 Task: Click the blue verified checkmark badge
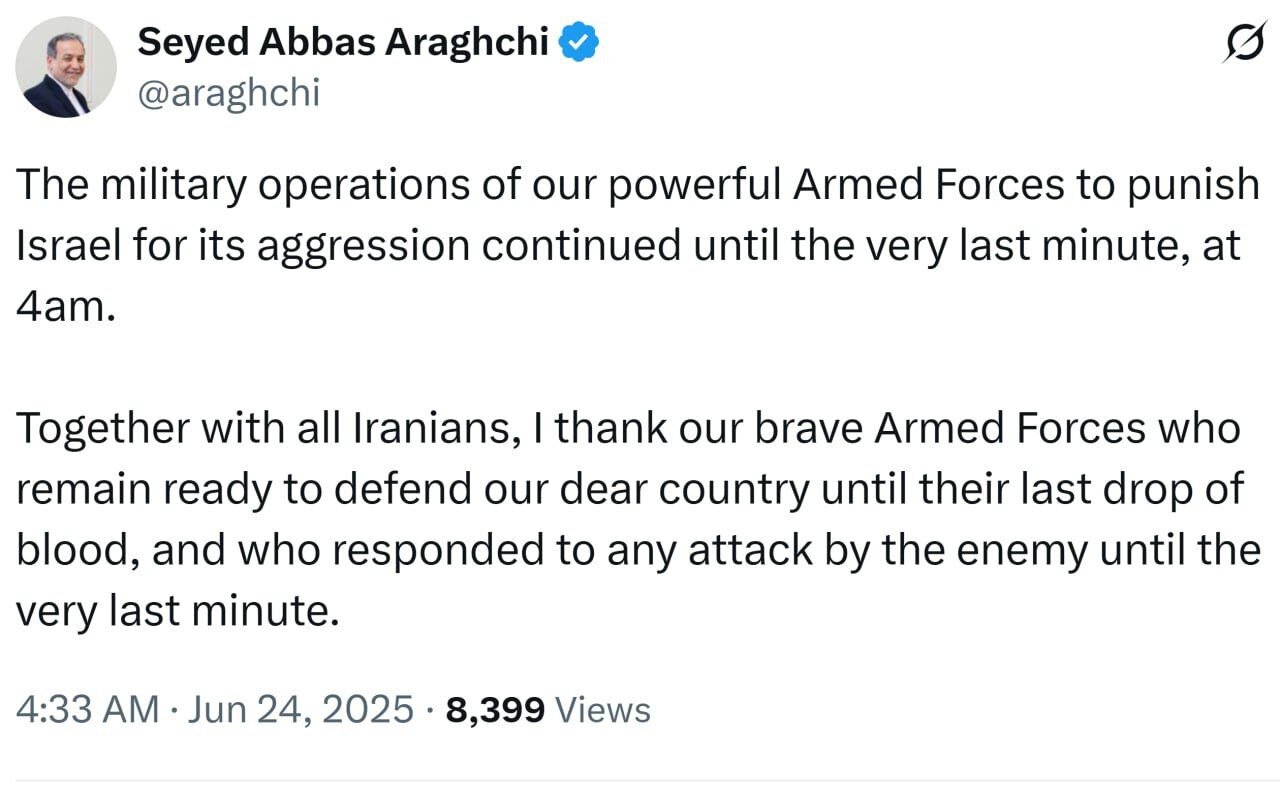pos(579,41)
